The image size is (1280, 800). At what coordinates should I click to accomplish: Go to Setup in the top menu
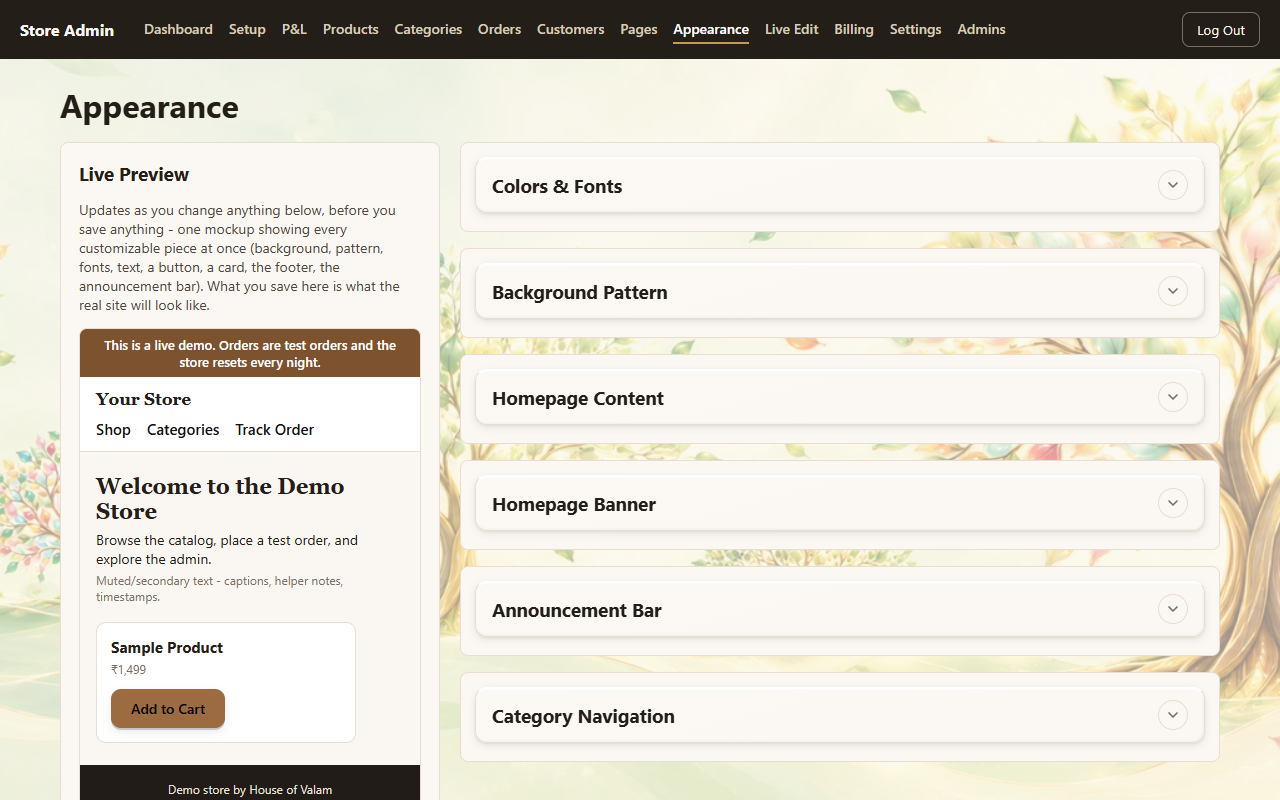point(247,29)
